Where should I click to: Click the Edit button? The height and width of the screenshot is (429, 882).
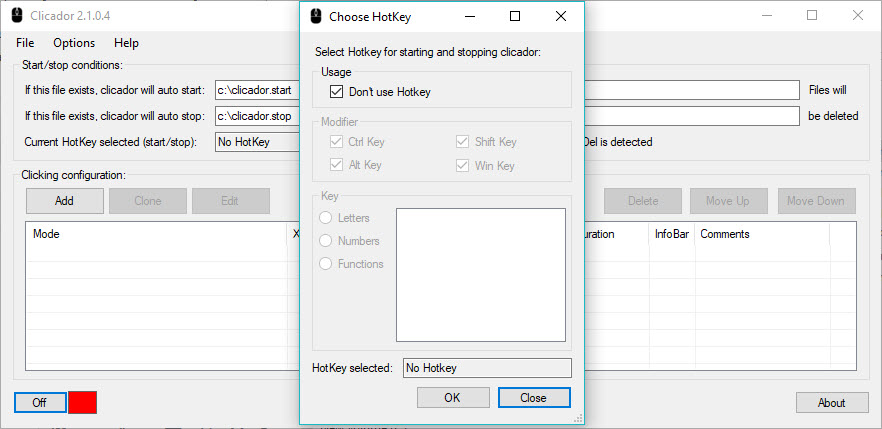231,201
